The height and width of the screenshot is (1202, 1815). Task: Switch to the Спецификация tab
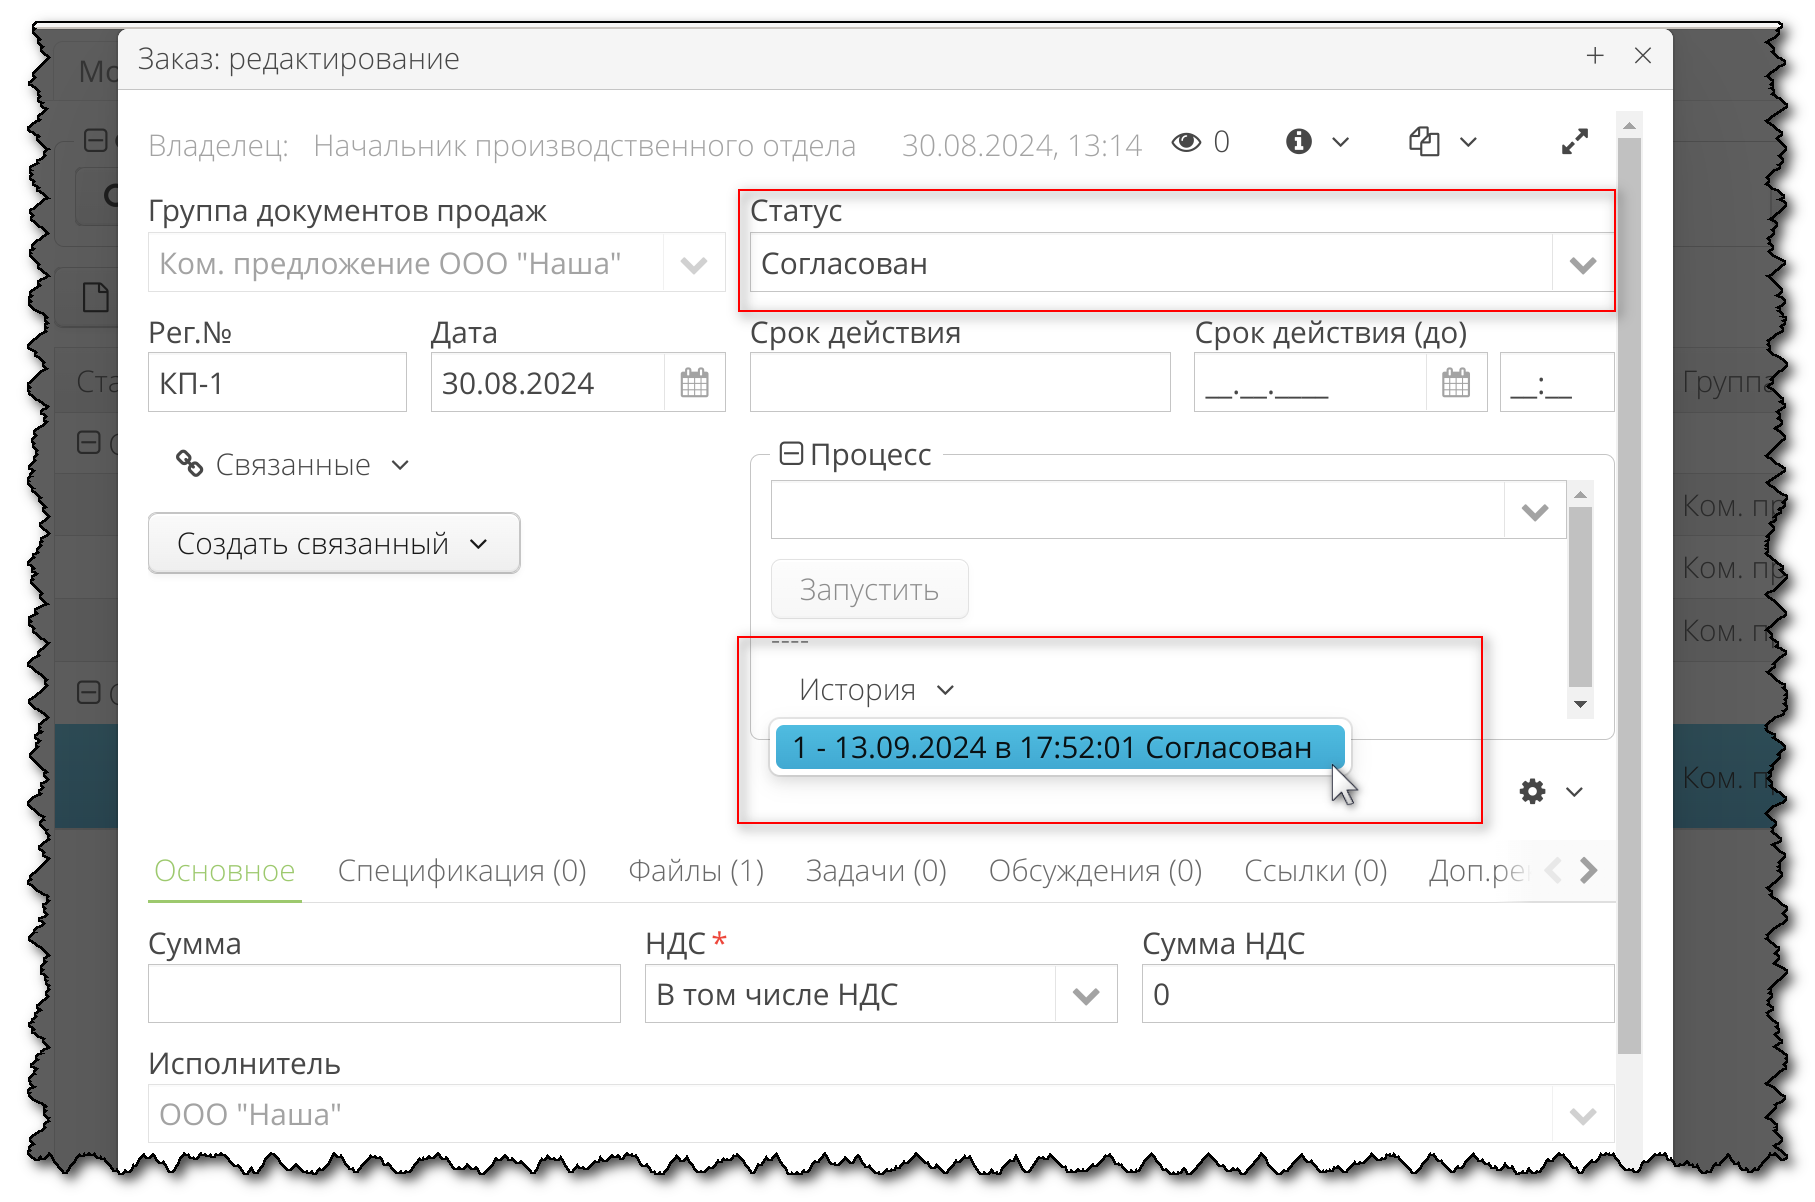[x=462, y=871]
